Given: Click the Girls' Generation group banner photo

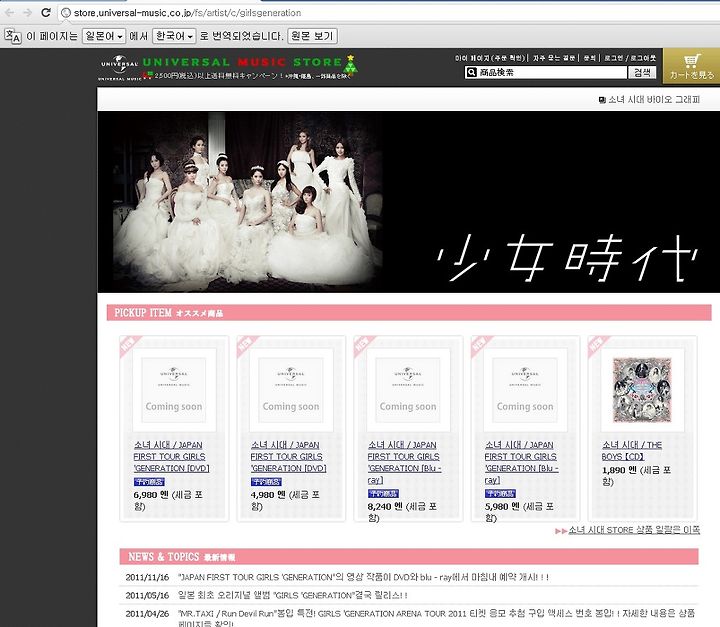Looking at the screenshot, I should point(248,202).
